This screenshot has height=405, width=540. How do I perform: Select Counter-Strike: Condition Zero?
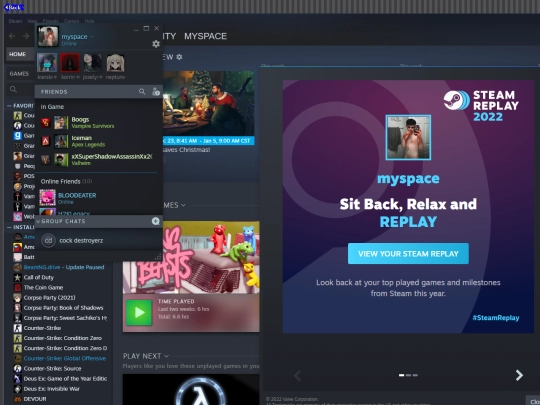62,338
